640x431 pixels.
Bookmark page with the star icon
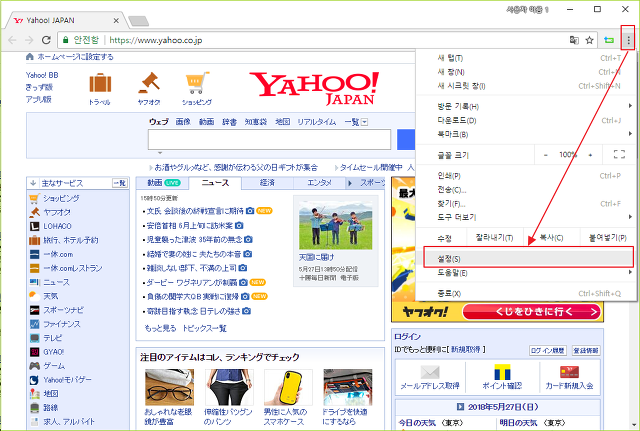[589, 40]
